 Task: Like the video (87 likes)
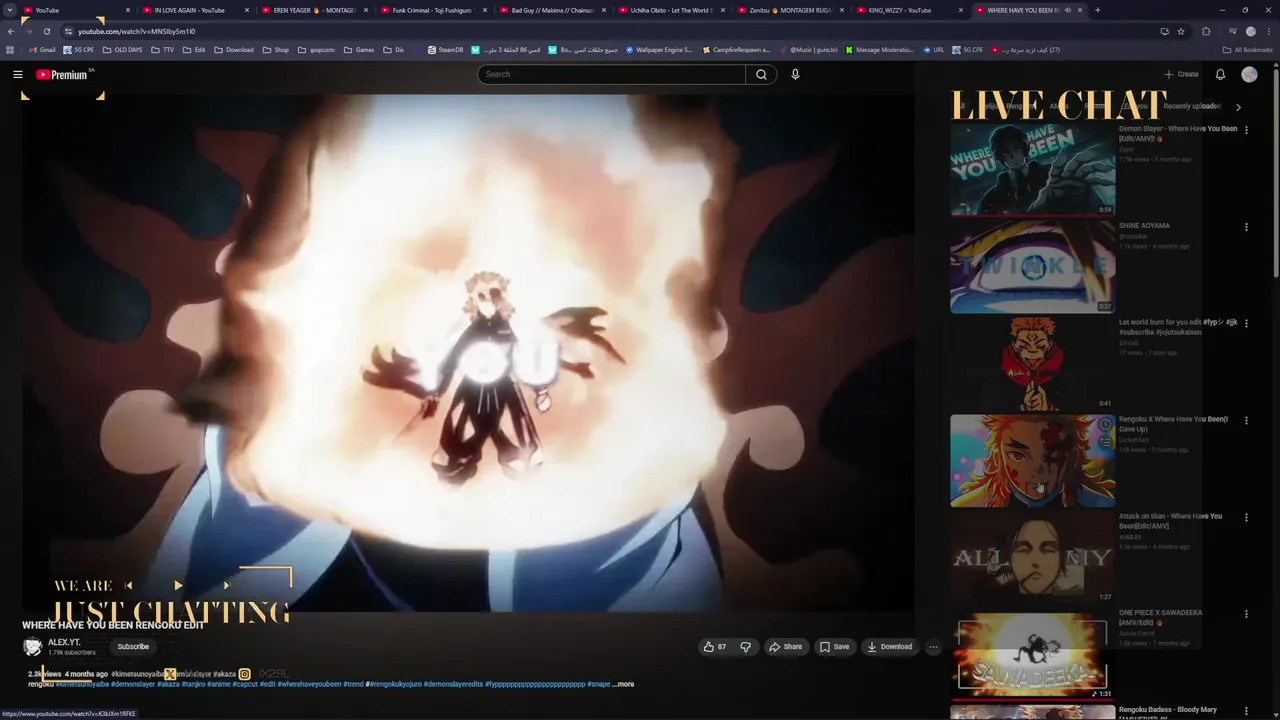click(715, 647)
